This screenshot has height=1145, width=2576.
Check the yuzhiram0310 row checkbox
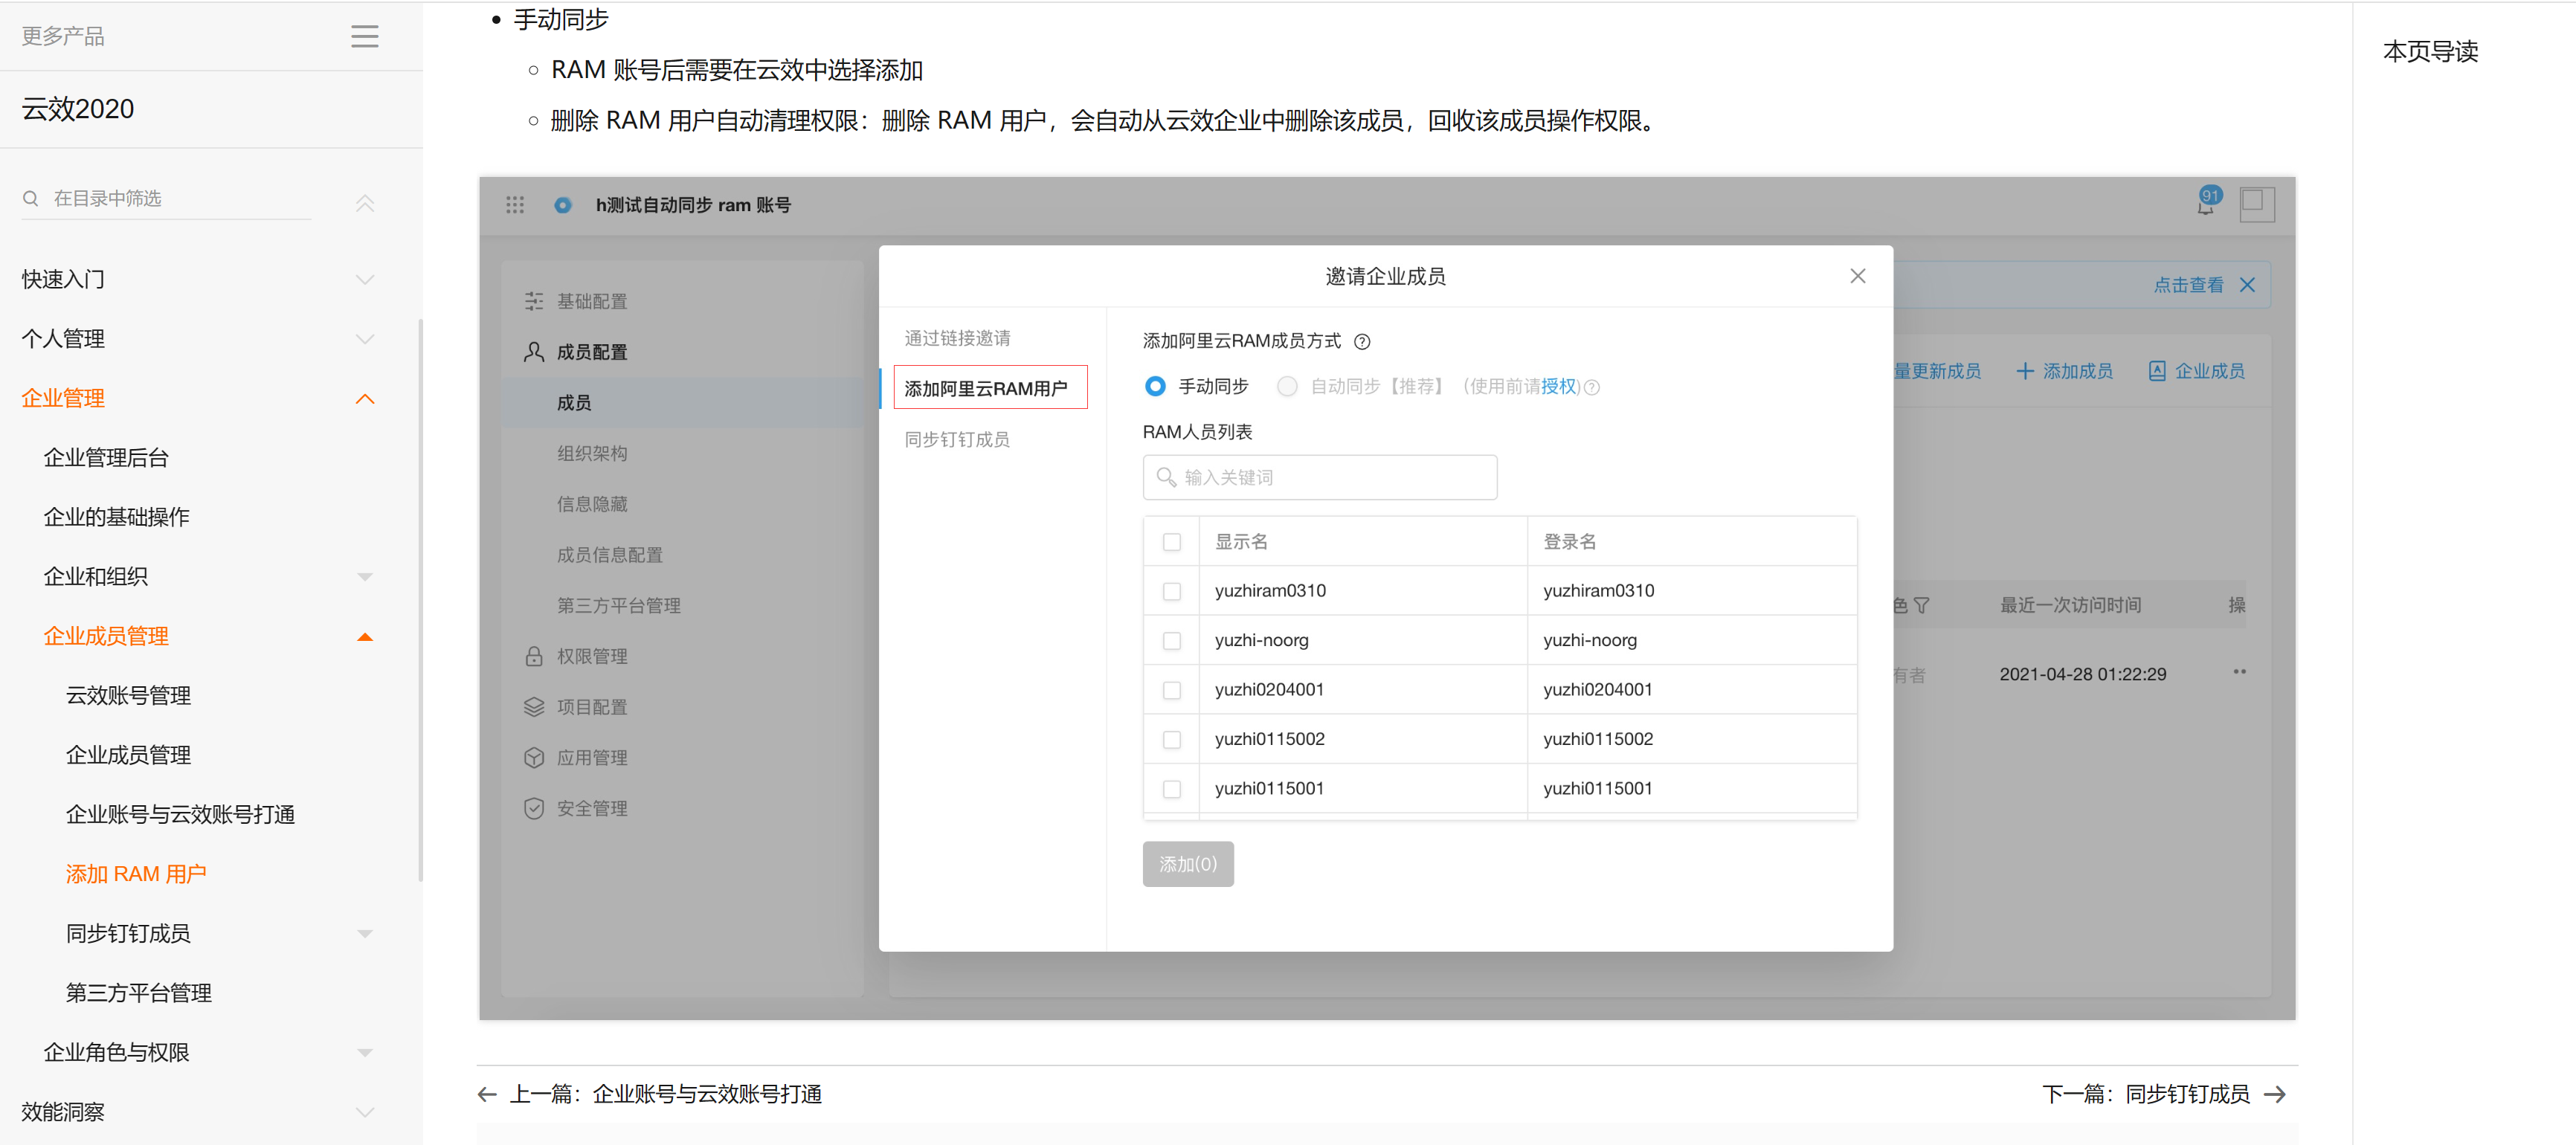[1172, 591]
